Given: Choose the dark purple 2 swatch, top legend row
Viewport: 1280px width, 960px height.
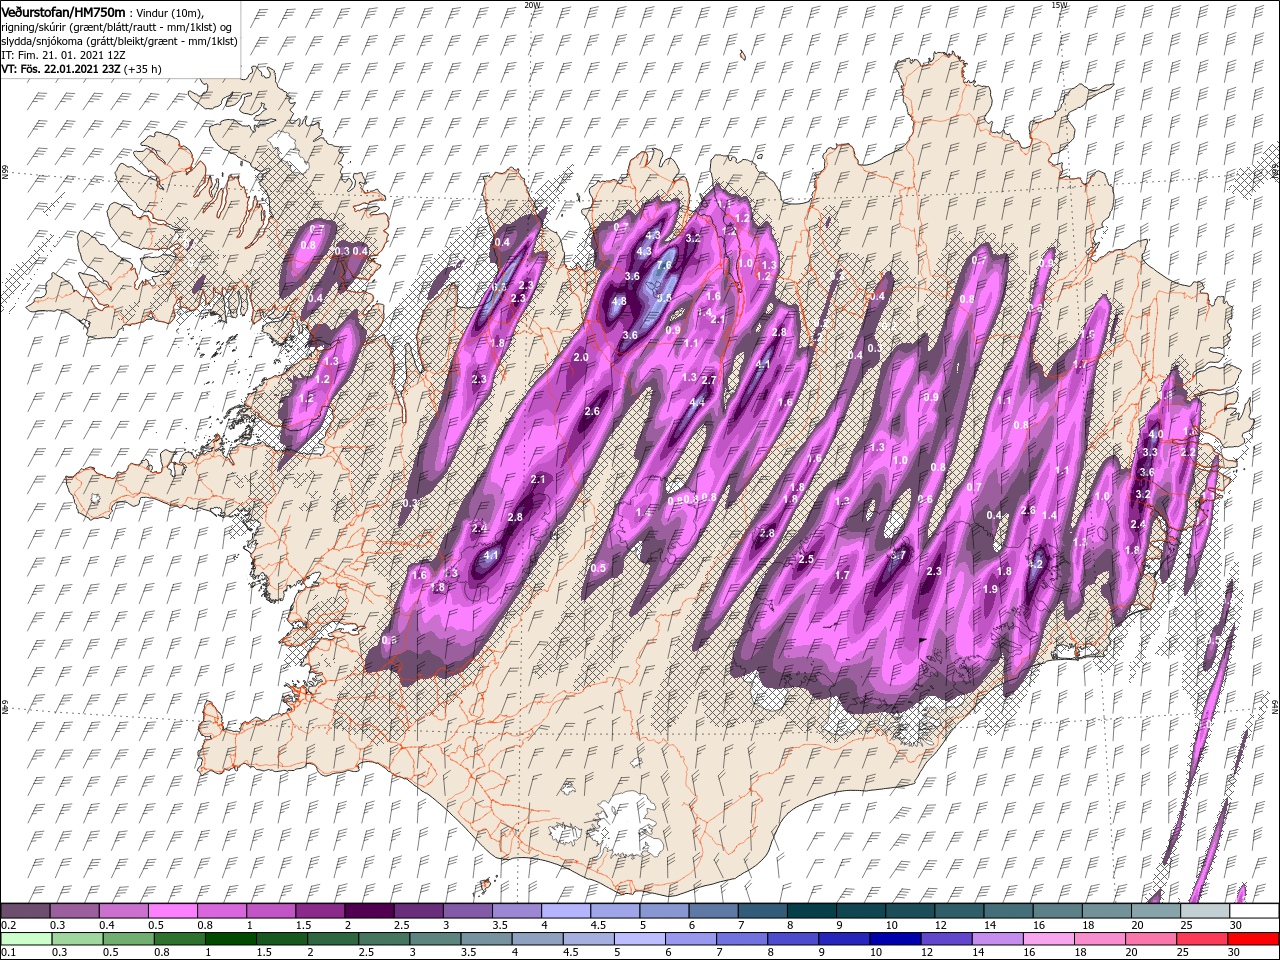Looking at the screenshot, I should (x=369, y=911).
